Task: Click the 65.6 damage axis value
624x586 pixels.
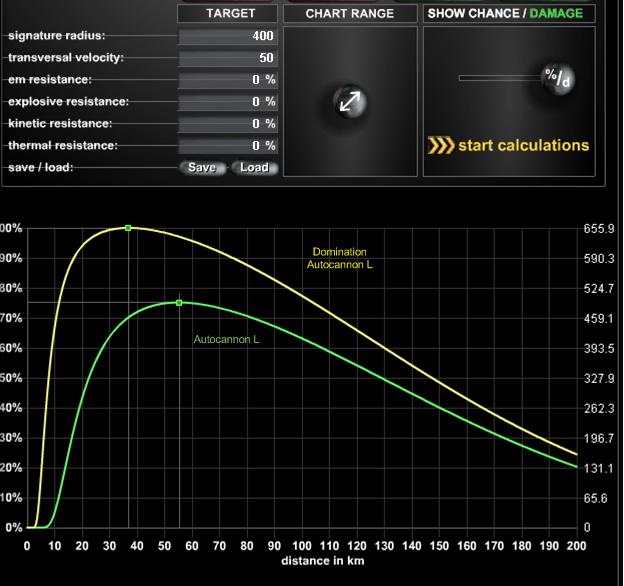Action: tap(596, 498)
